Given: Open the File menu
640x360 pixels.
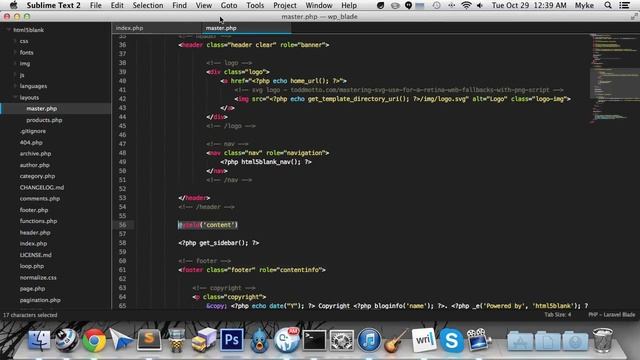Looking at the screenshot, I should coord(96,5).
